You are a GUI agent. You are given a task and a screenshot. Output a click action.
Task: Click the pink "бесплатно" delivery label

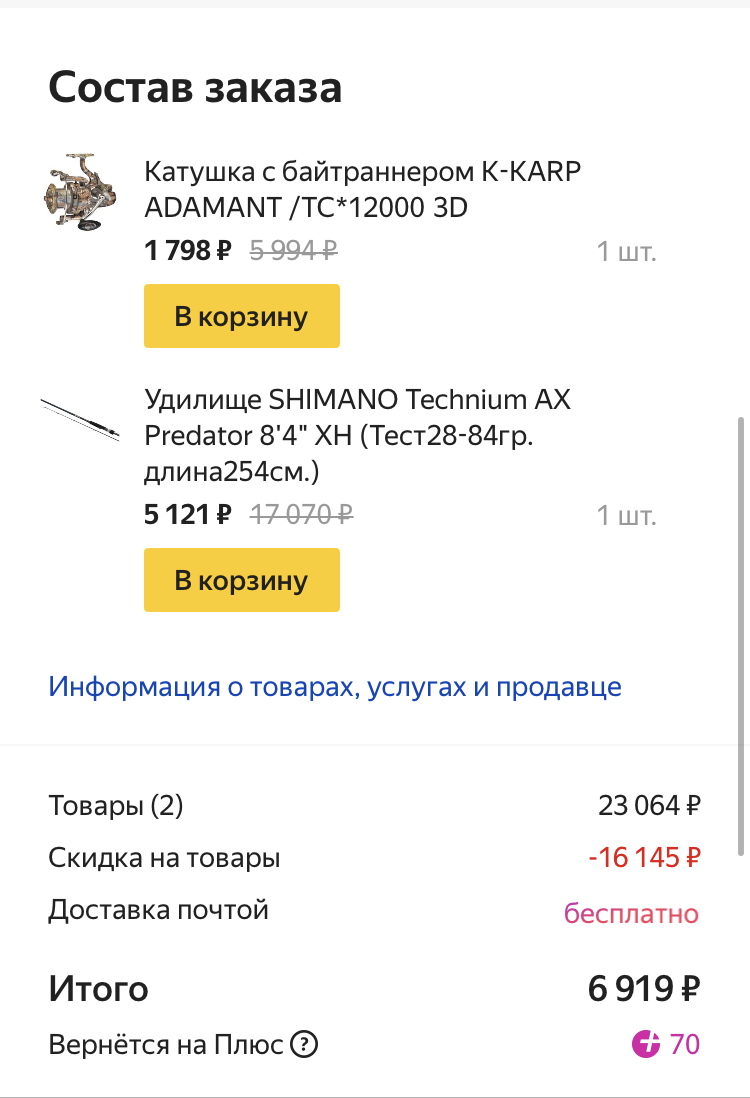click(x=631, y=913)
